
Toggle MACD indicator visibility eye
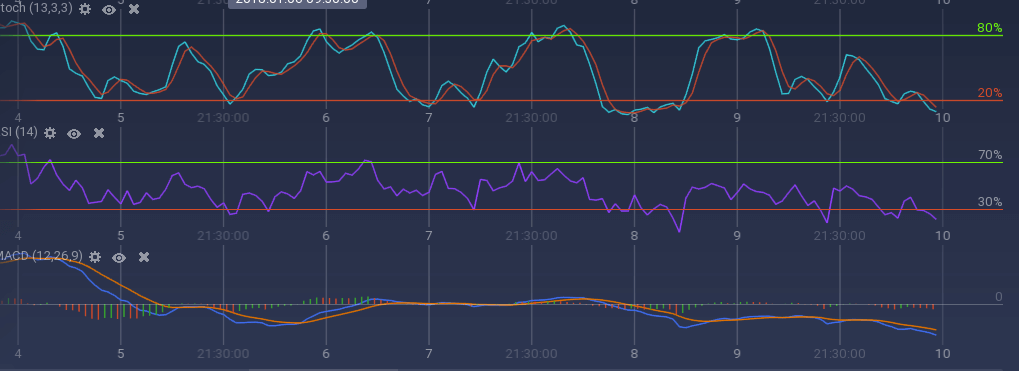pyautogui.click(x=119, y=258)
